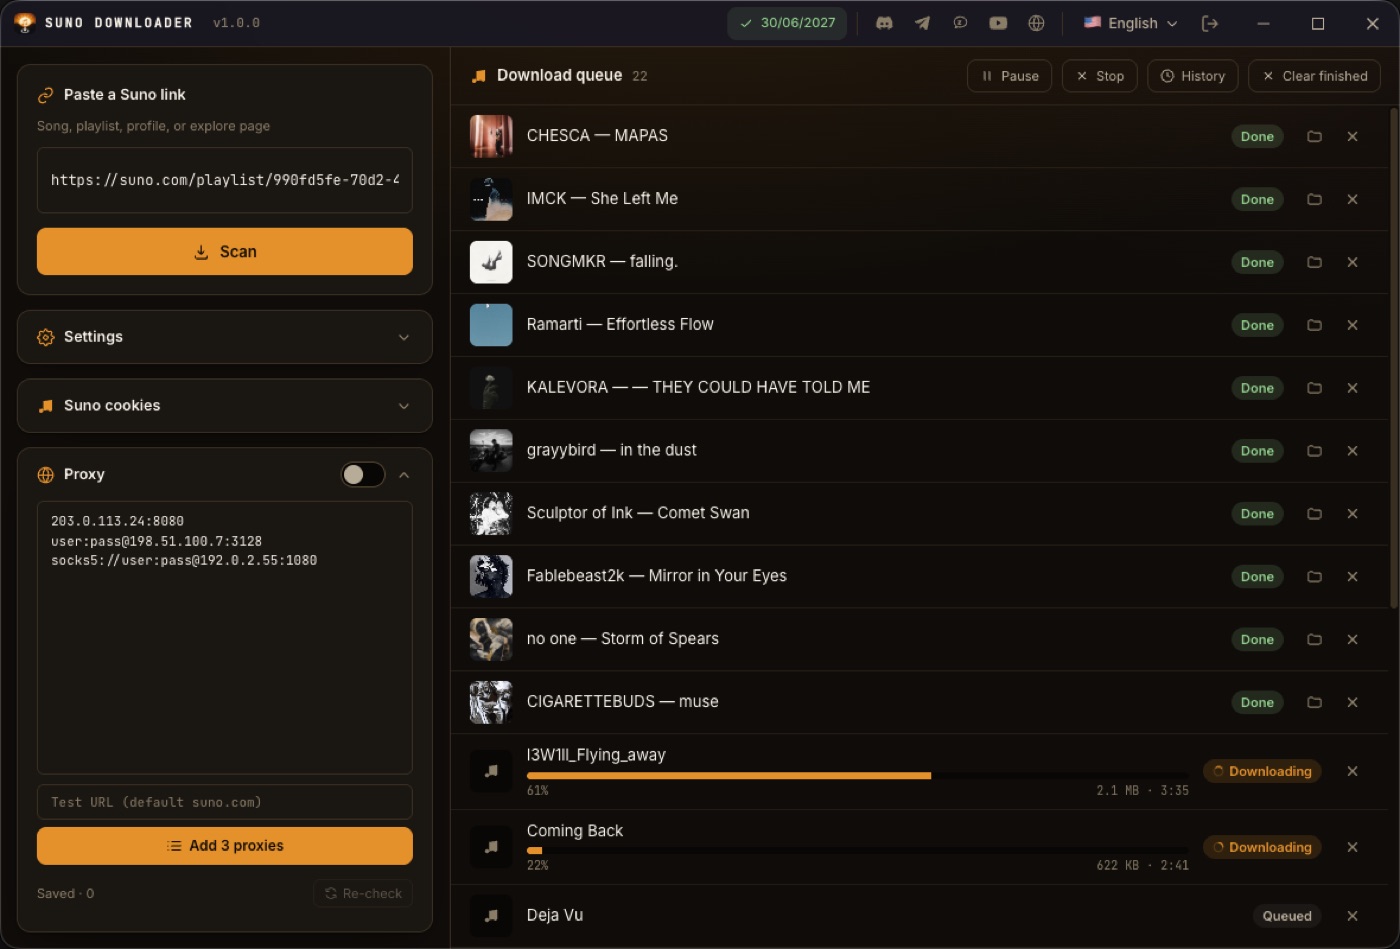Viewport: 1400px width, 949px height.
Task: Select the title 'Fablebeast2k — Mirror in Your Eyes'
Action: click(656, 576)
